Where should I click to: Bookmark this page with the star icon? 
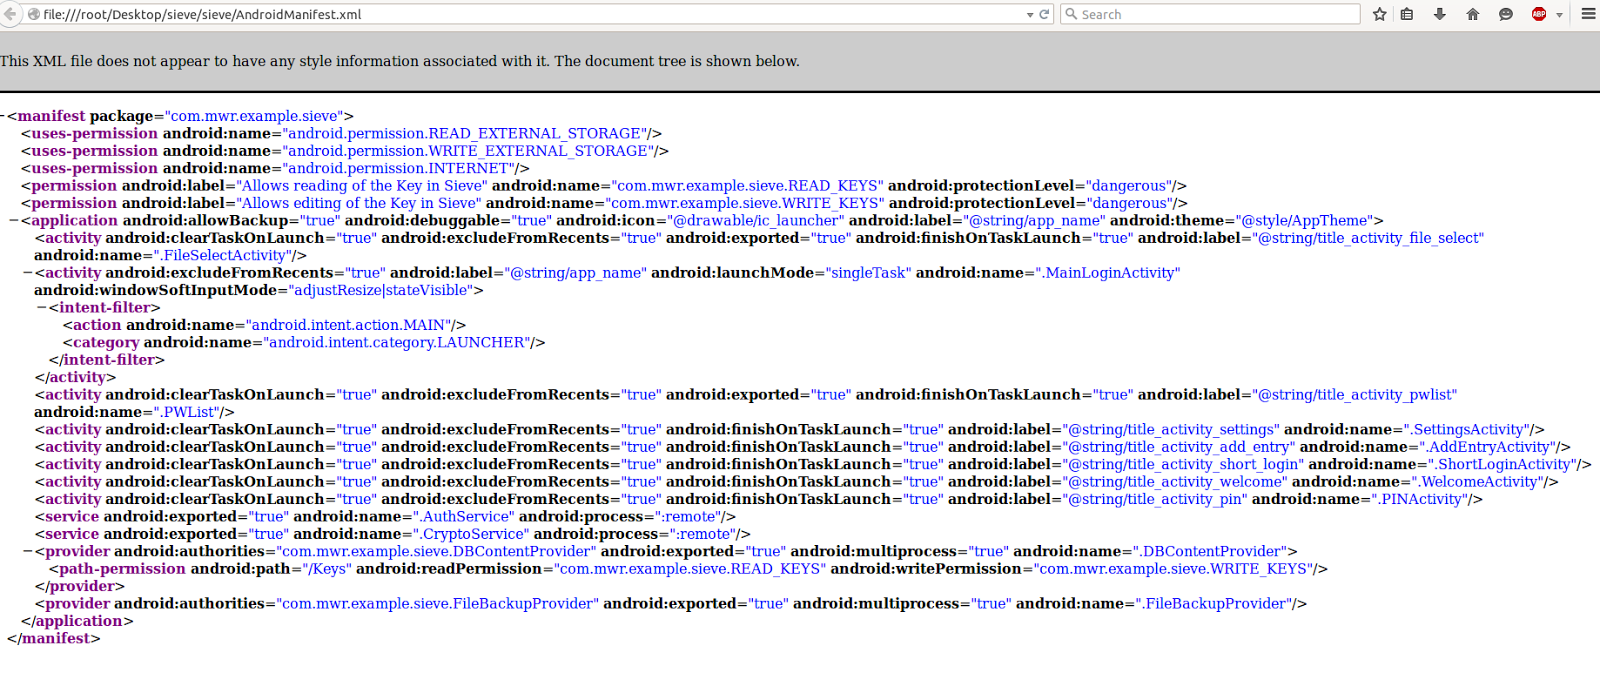tap(1380, 14)
